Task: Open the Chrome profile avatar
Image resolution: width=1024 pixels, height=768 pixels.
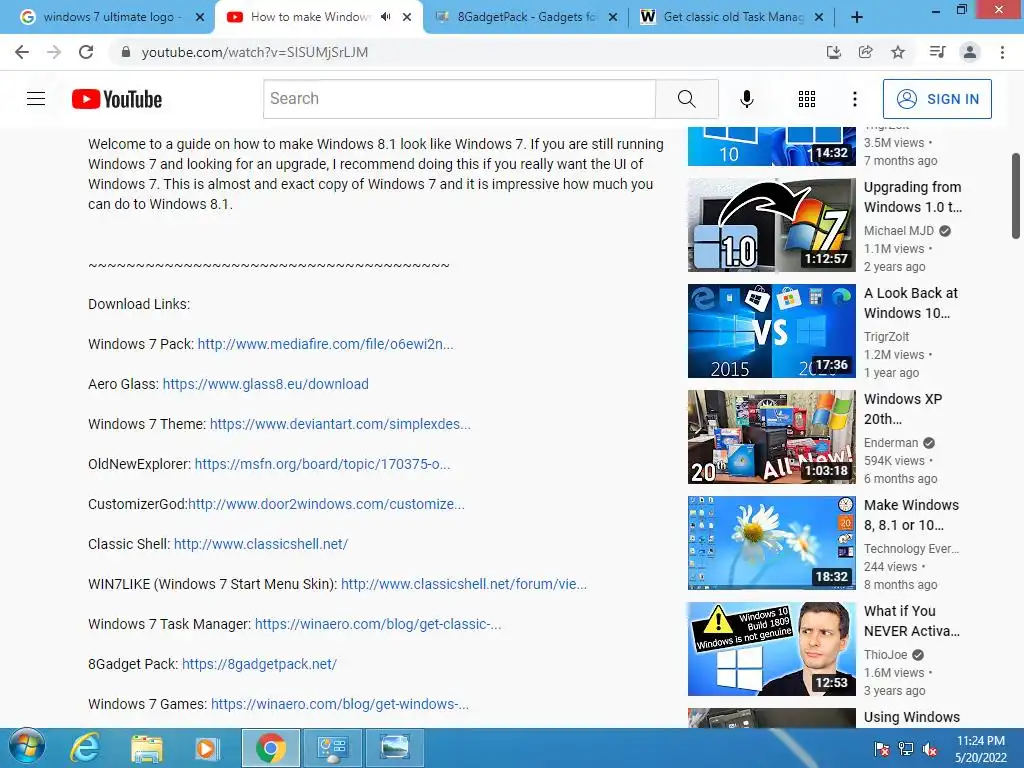Action: [x=970, y=52]
